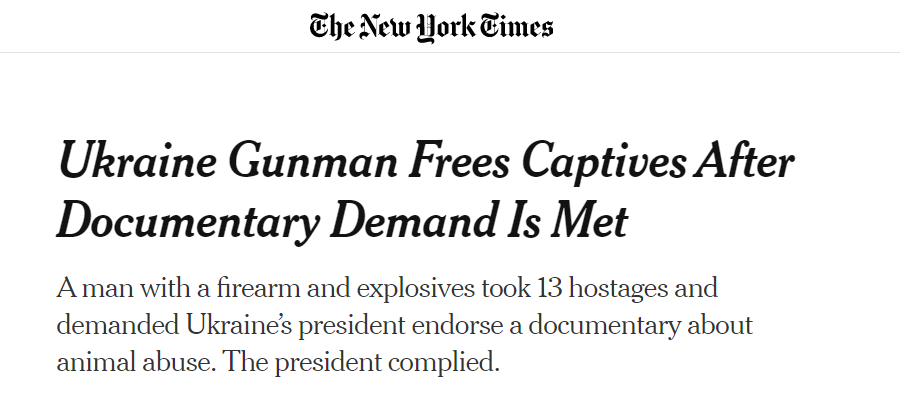Screen dimensions: 900x397
Task: Click "Demand" in the headline's second line
Action: 413,220
